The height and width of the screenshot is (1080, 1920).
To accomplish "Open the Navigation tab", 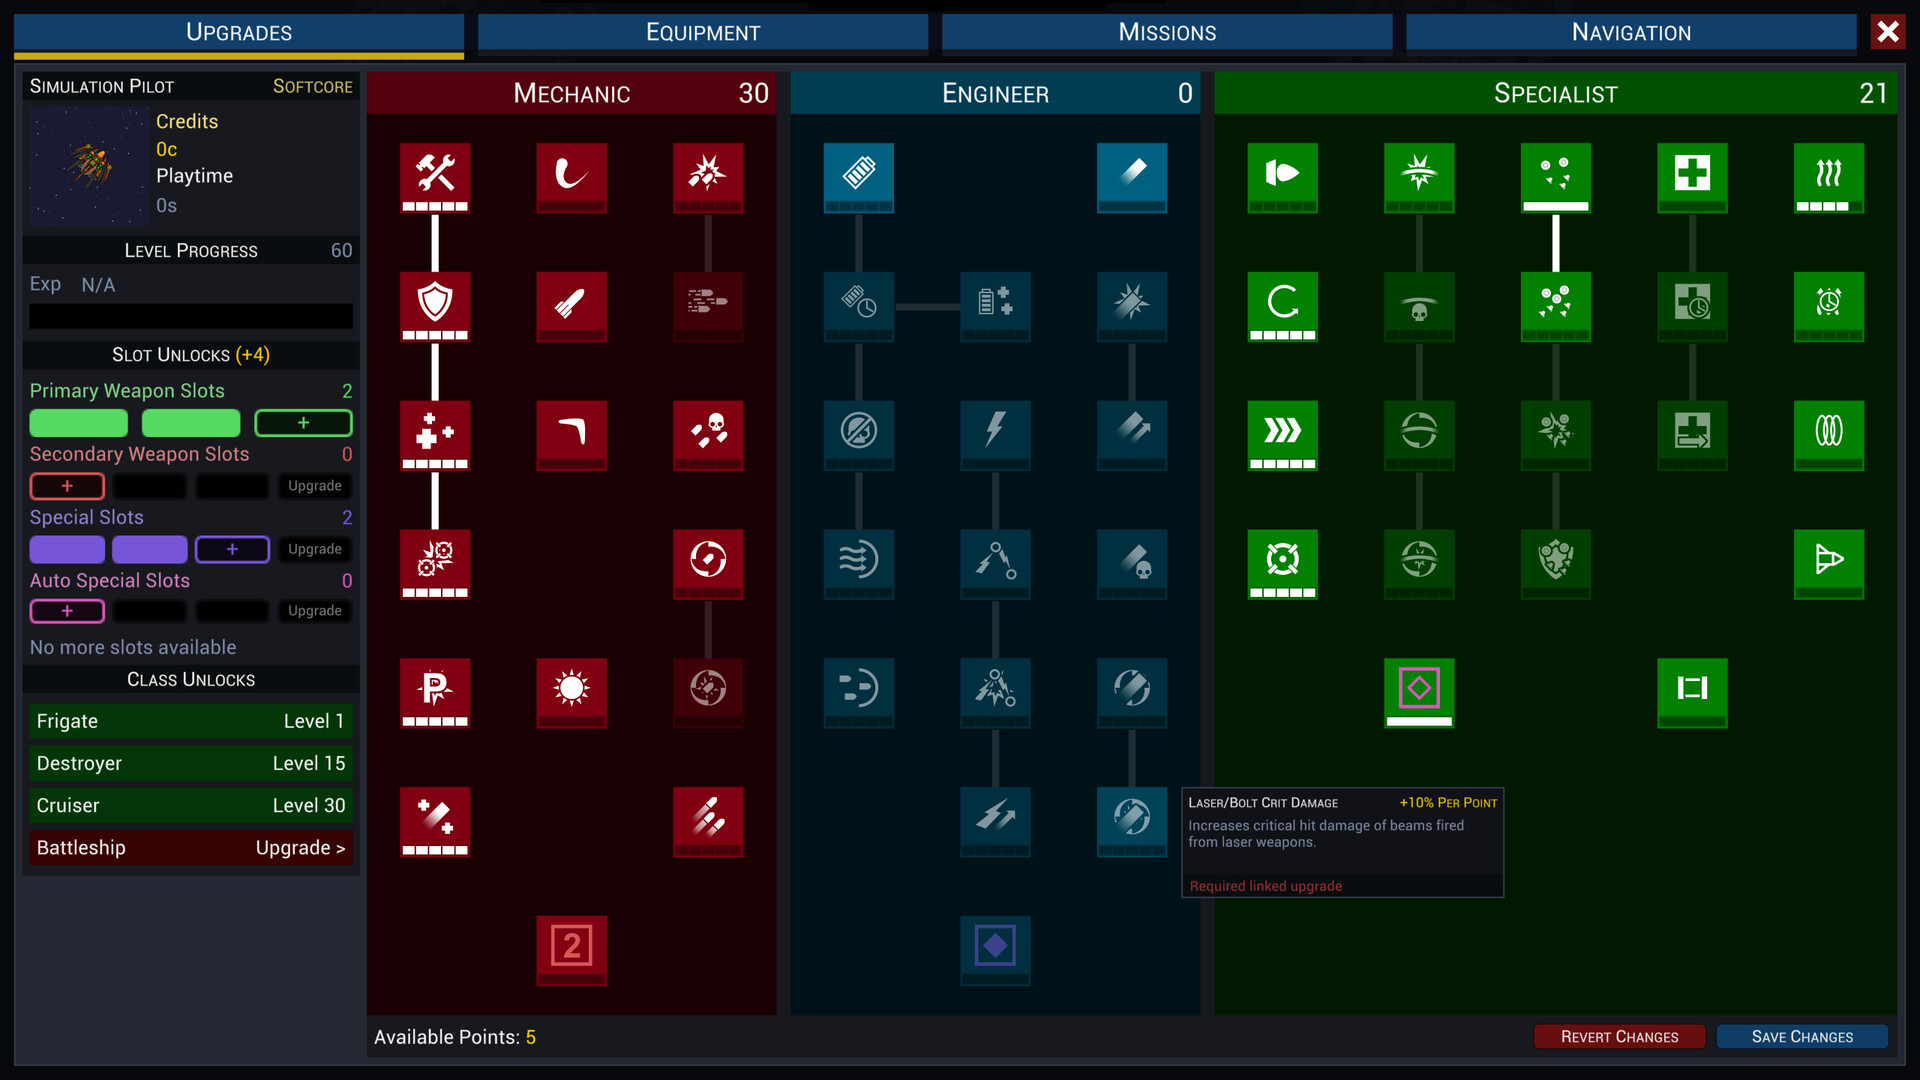I will [1630, 32].
